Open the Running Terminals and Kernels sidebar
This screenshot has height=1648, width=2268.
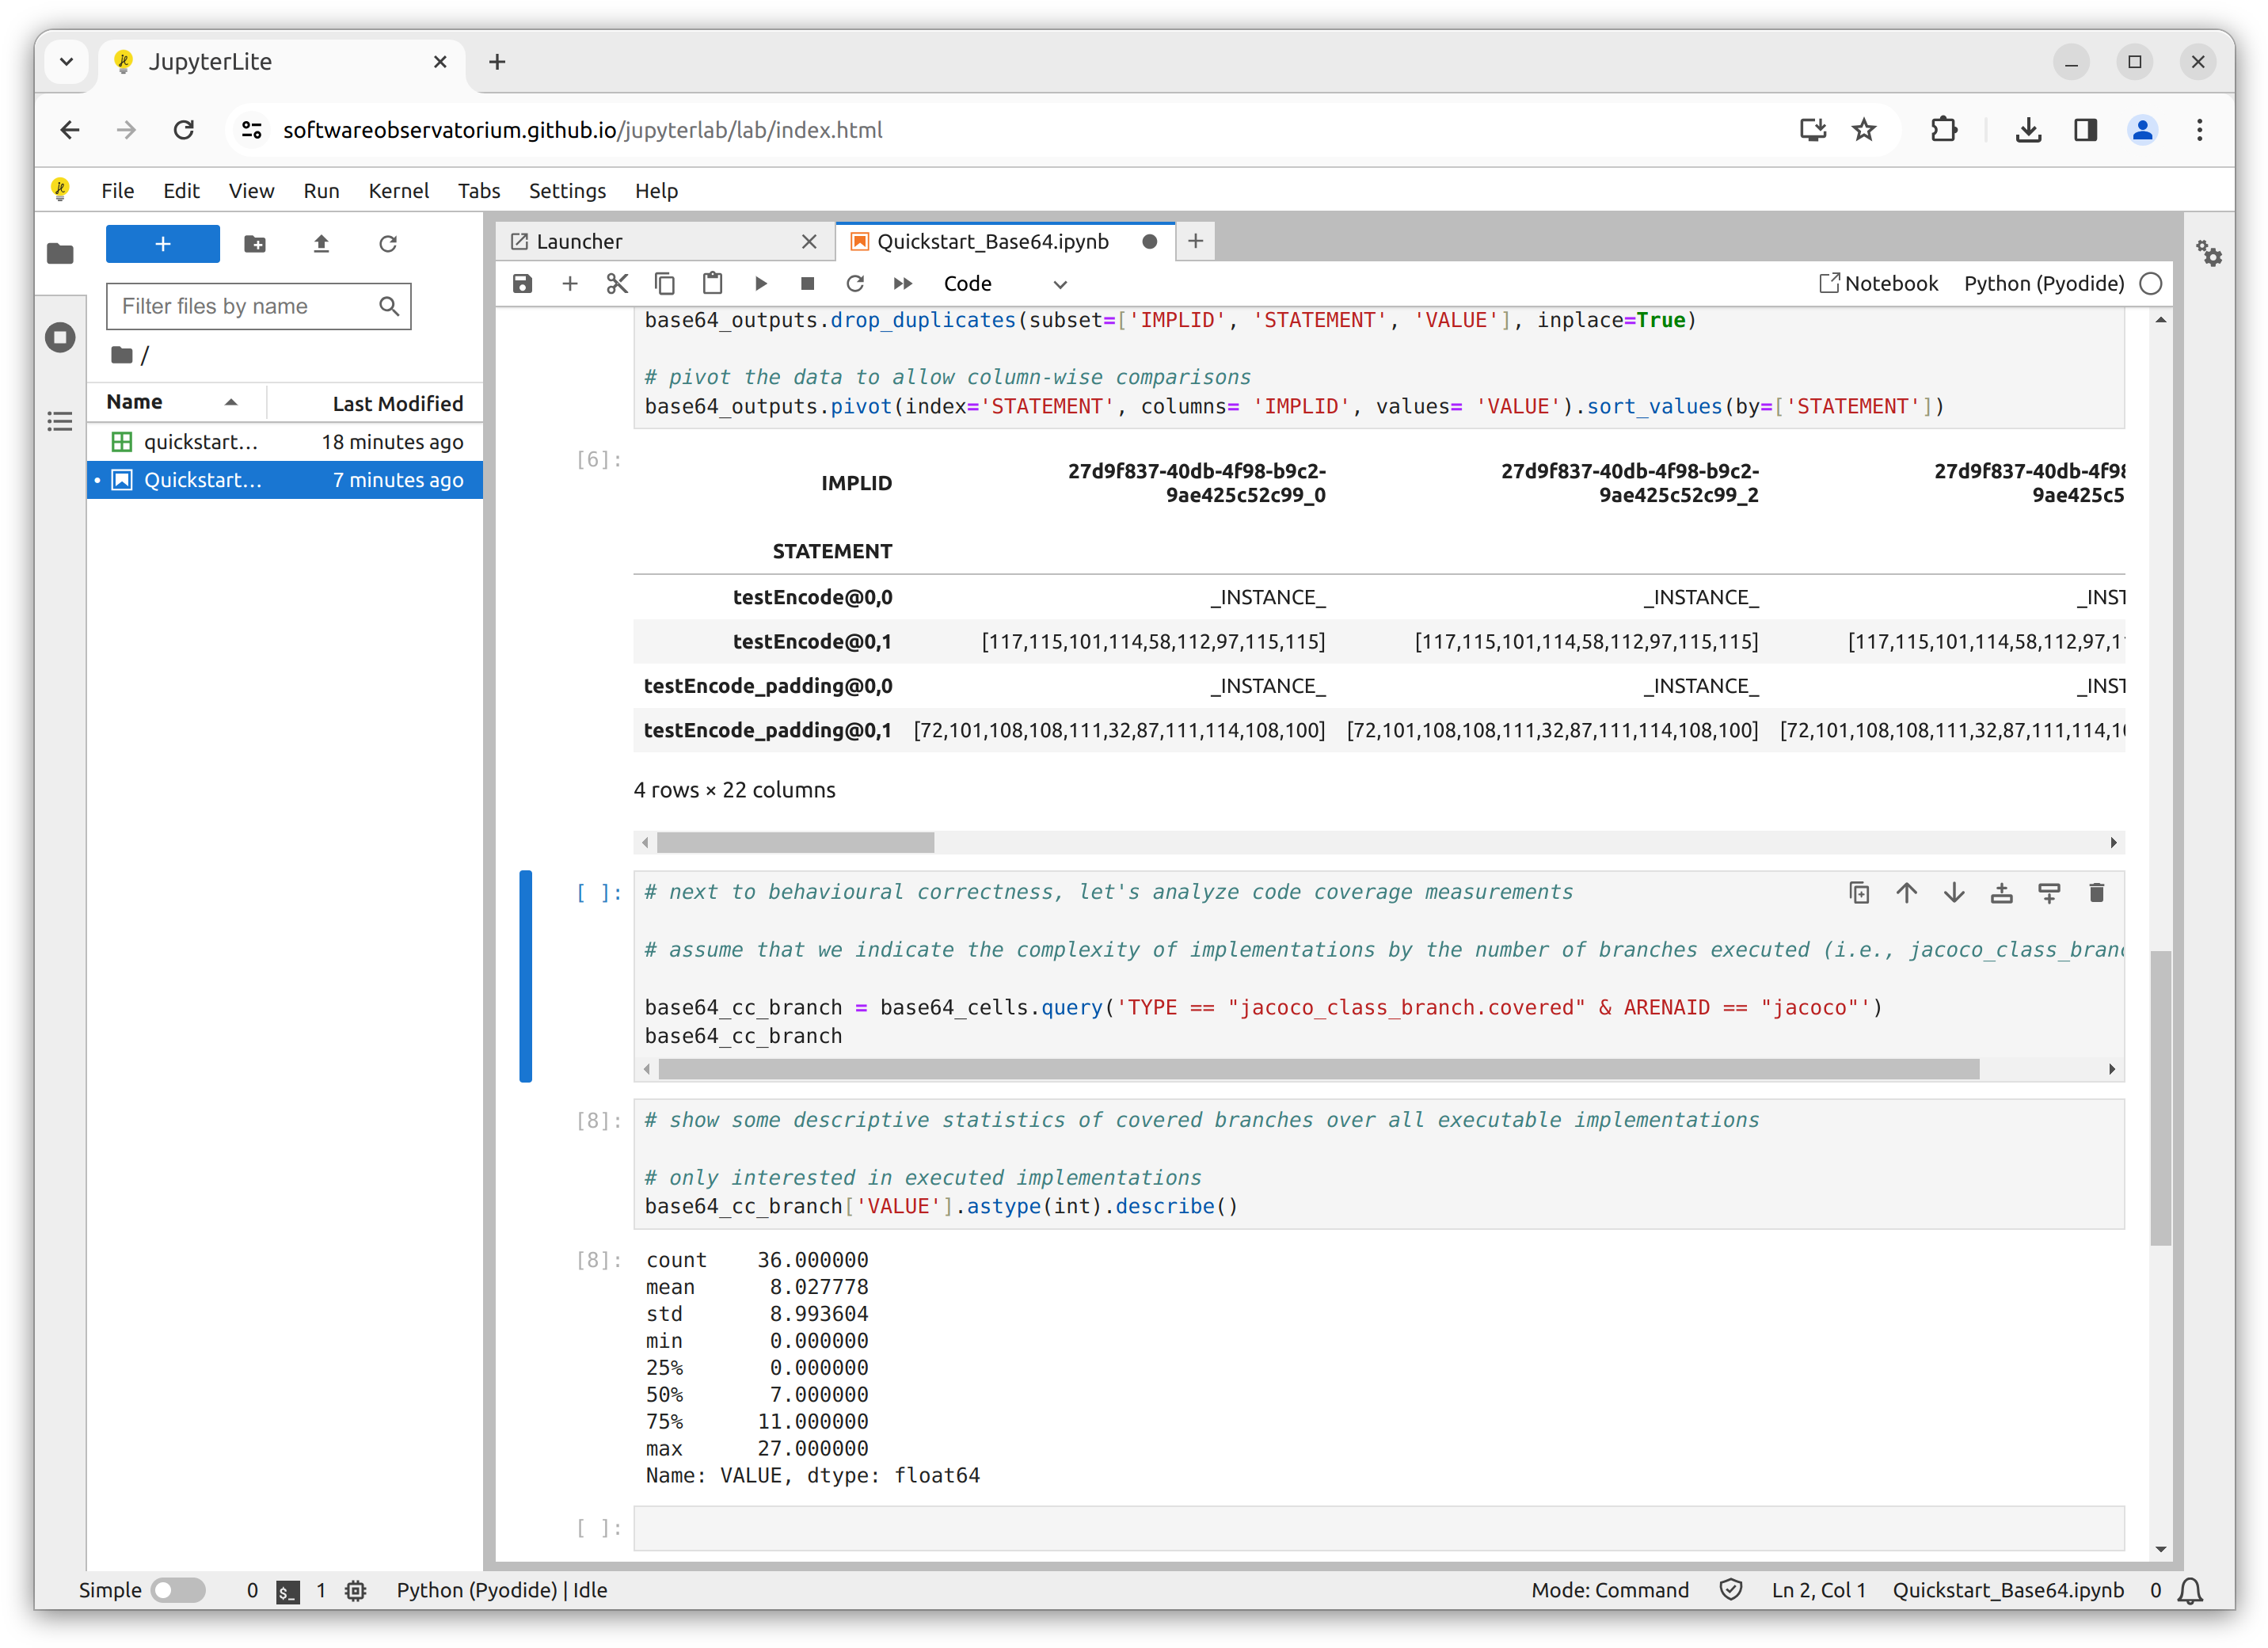point(60,337)
